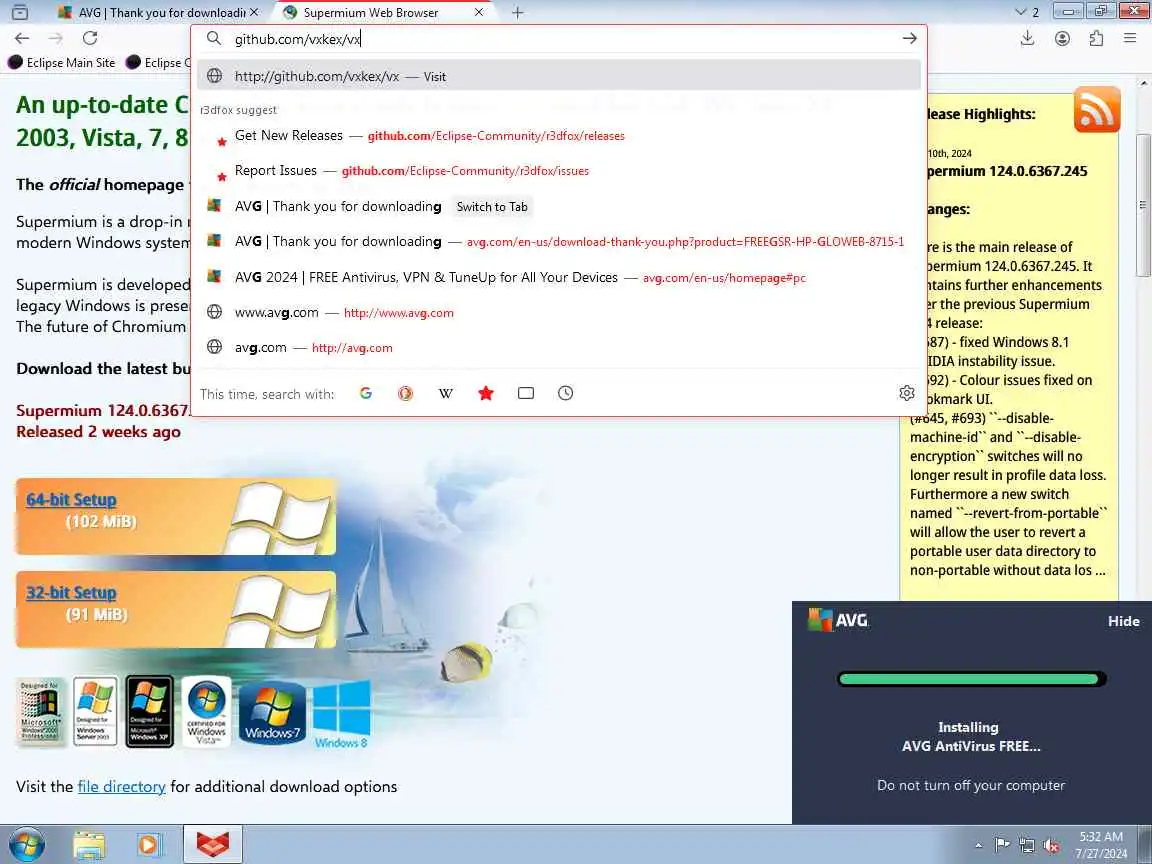
Task: Open the tab list icon at top-left
Action: pyautogui.click(x=20, y=12)
